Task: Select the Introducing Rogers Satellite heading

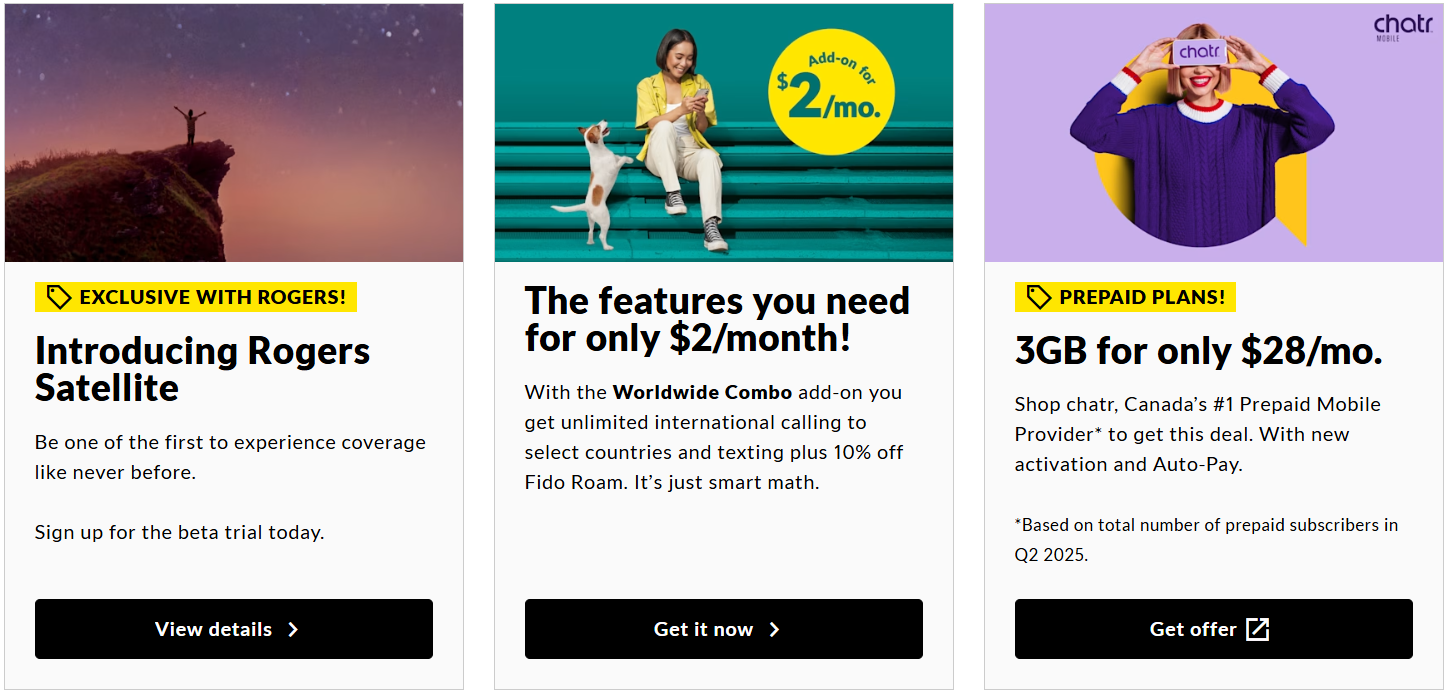Action: (x=202, y=369)
